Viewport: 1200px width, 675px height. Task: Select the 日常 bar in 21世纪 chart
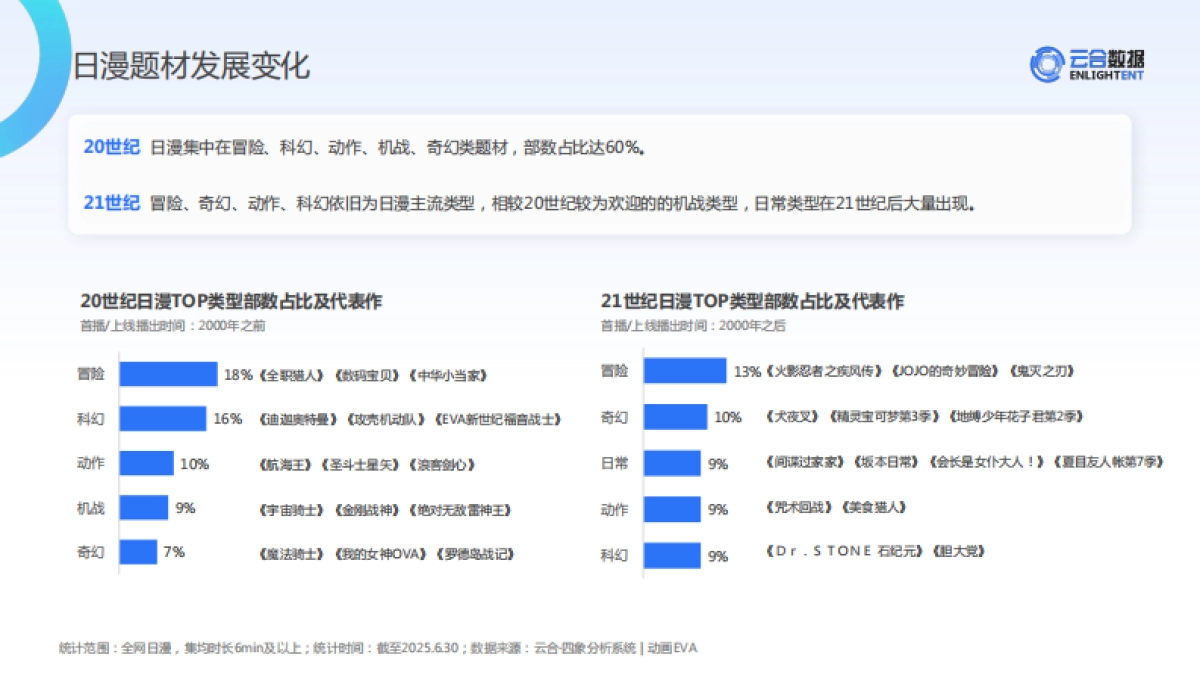(x=675, y=462)
